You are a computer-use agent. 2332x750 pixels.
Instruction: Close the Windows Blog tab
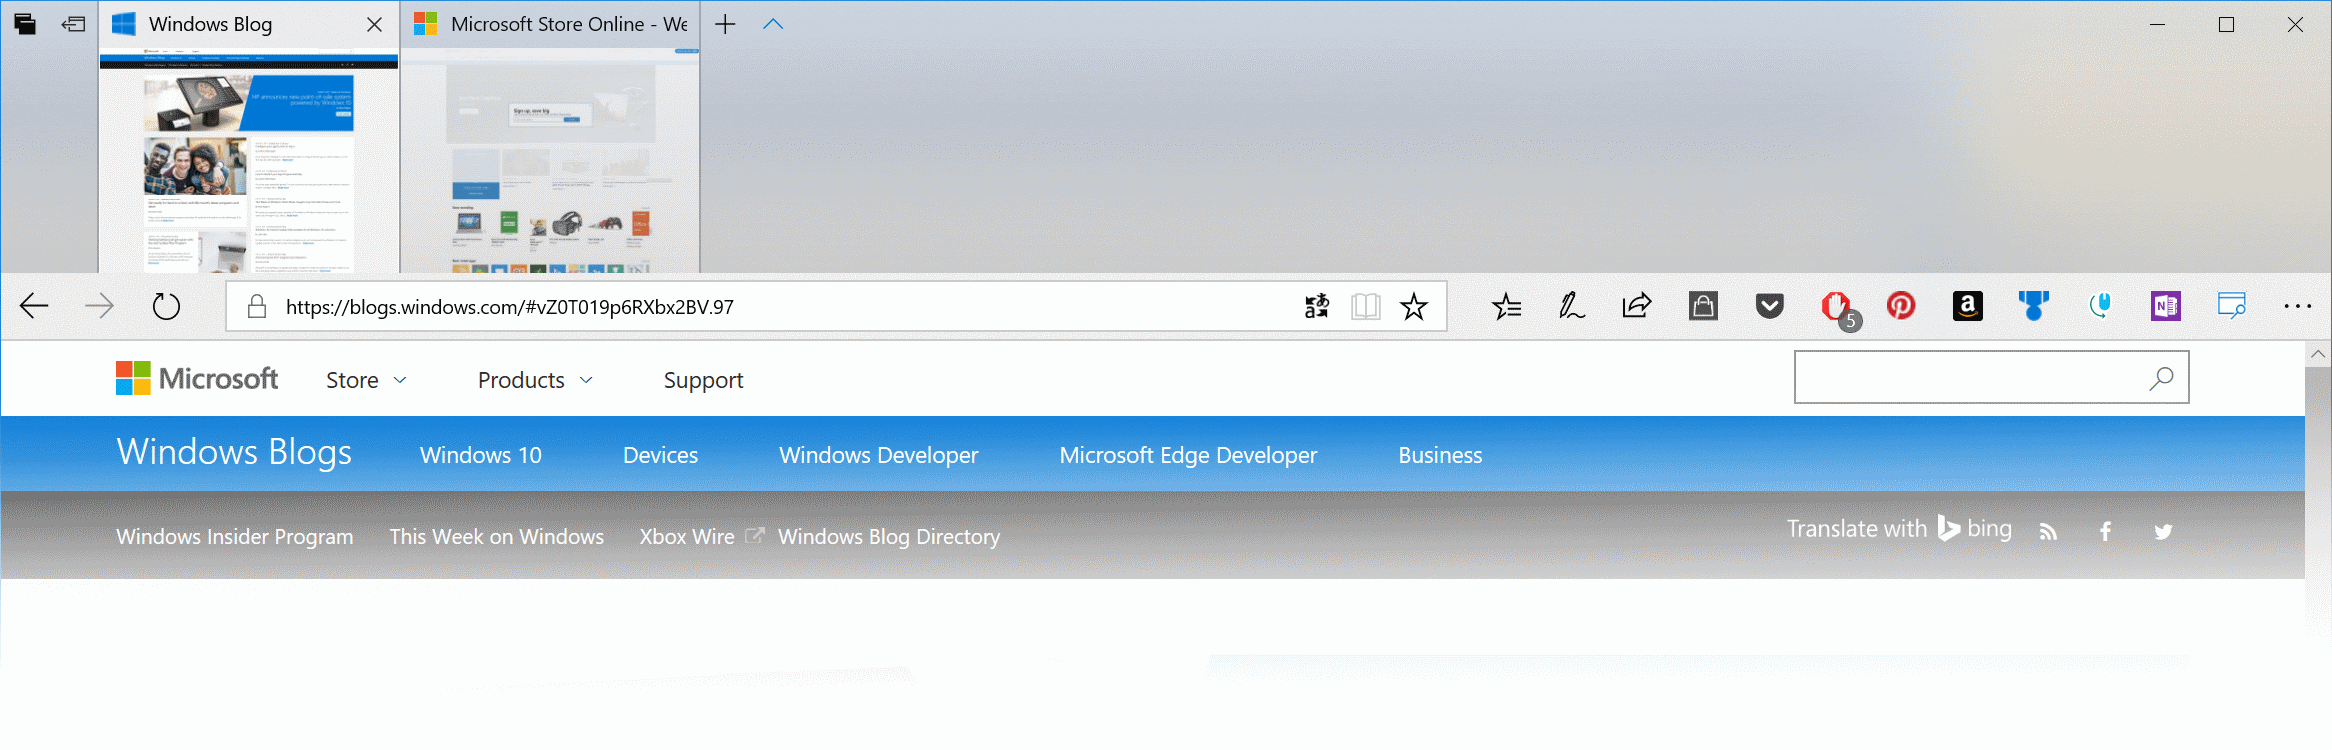point(374,24)
